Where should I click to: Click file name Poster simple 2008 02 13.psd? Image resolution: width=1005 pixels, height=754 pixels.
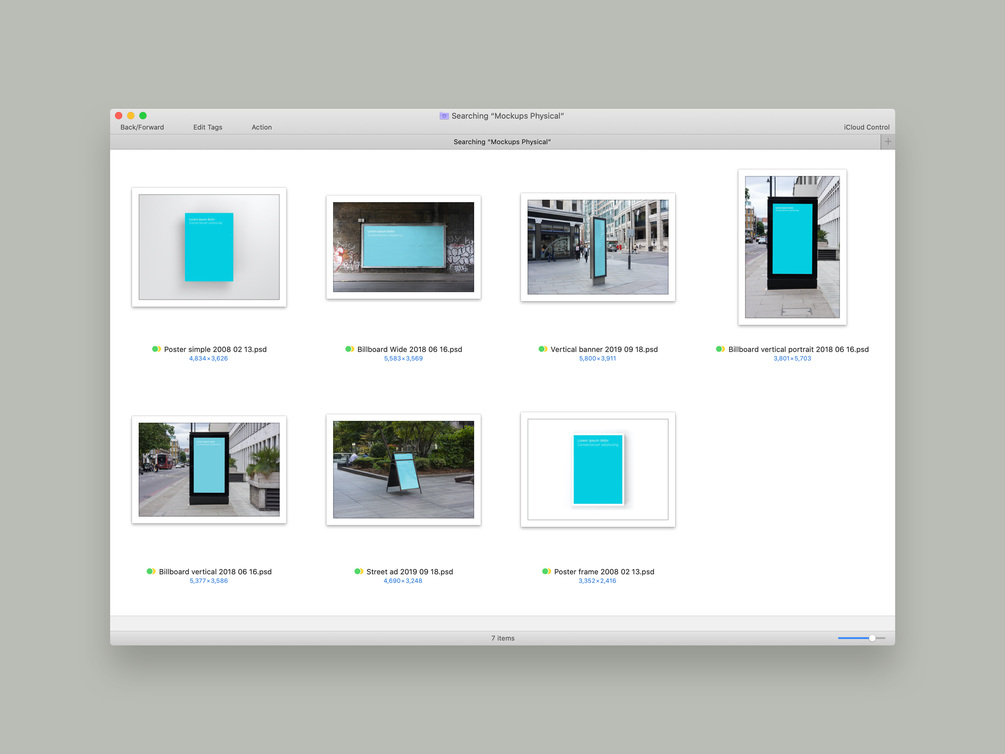(x=215, y=349)
